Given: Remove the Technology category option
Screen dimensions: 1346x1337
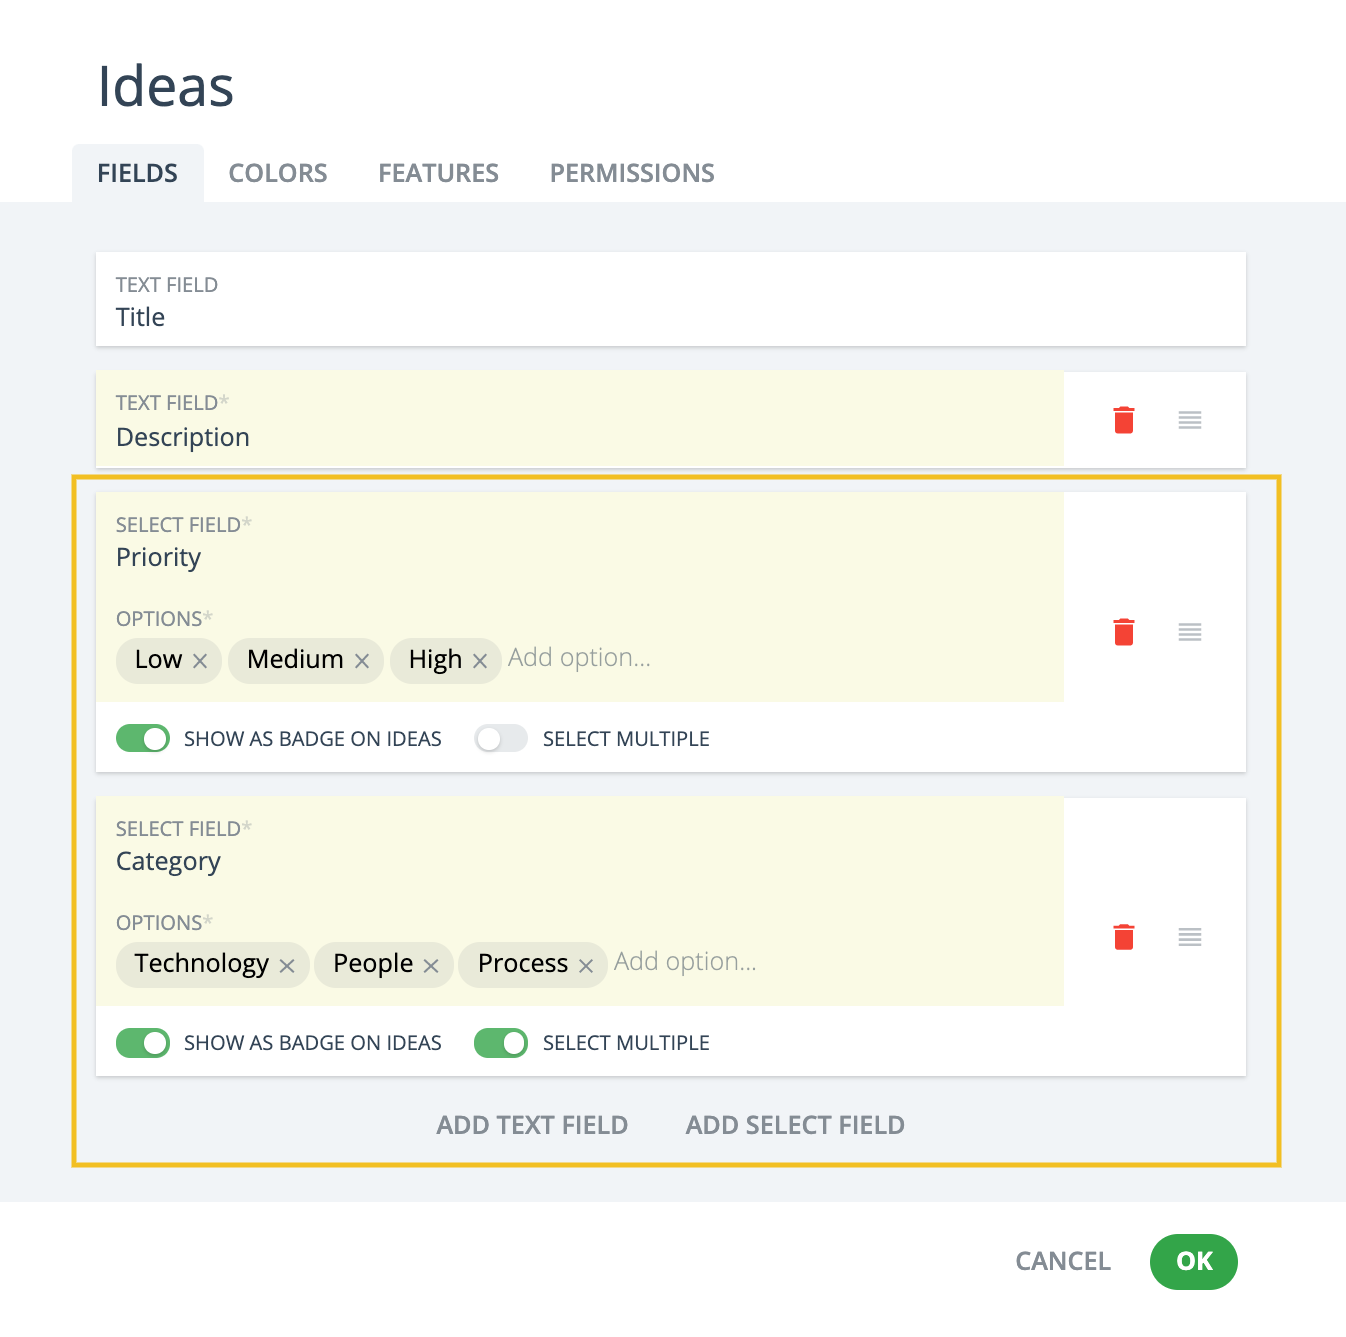Looking at the screenshot, I should [x=287, y=966].
